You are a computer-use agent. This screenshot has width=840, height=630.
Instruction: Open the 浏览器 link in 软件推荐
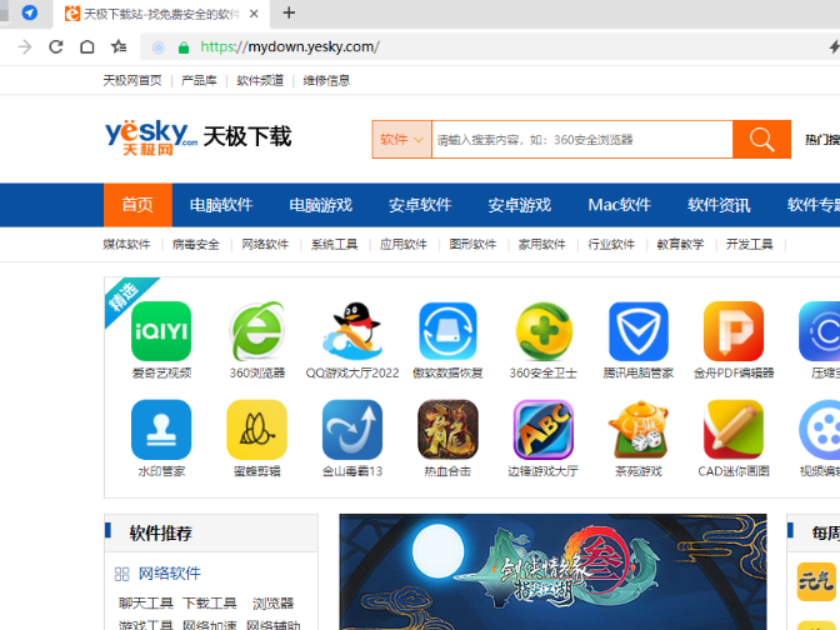273,603
